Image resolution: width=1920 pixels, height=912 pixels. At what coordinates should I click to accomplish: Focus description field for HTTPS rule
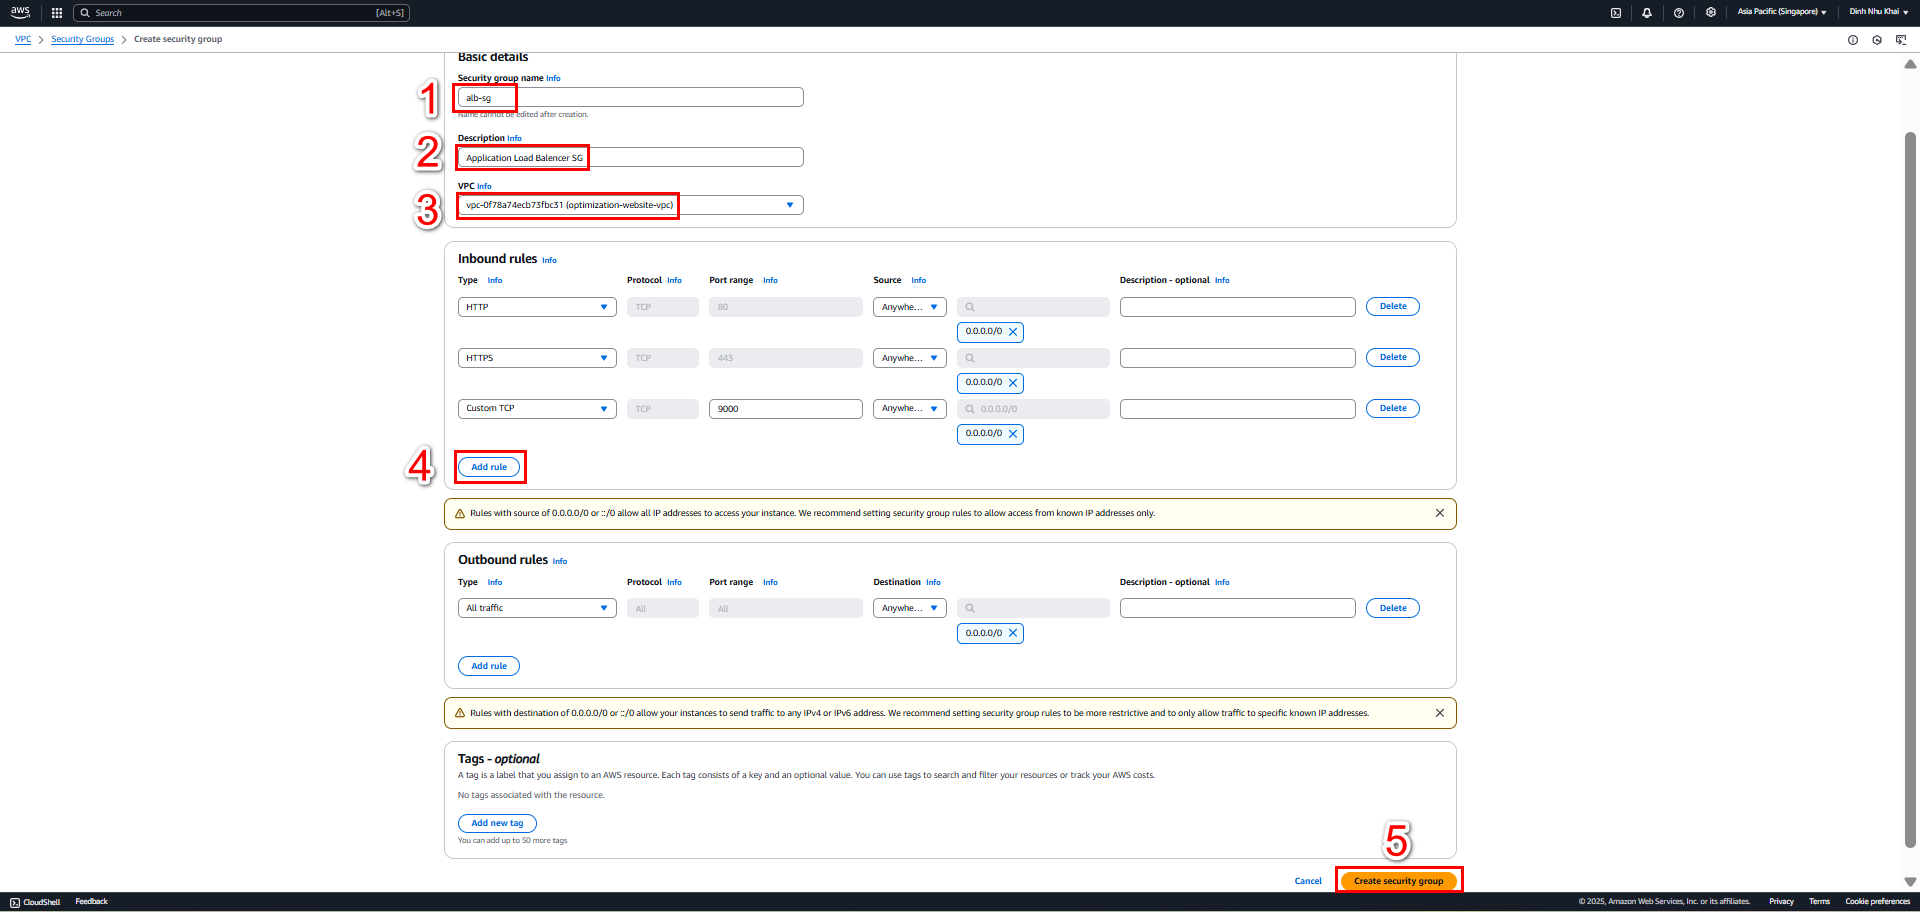pos(1237,358)
